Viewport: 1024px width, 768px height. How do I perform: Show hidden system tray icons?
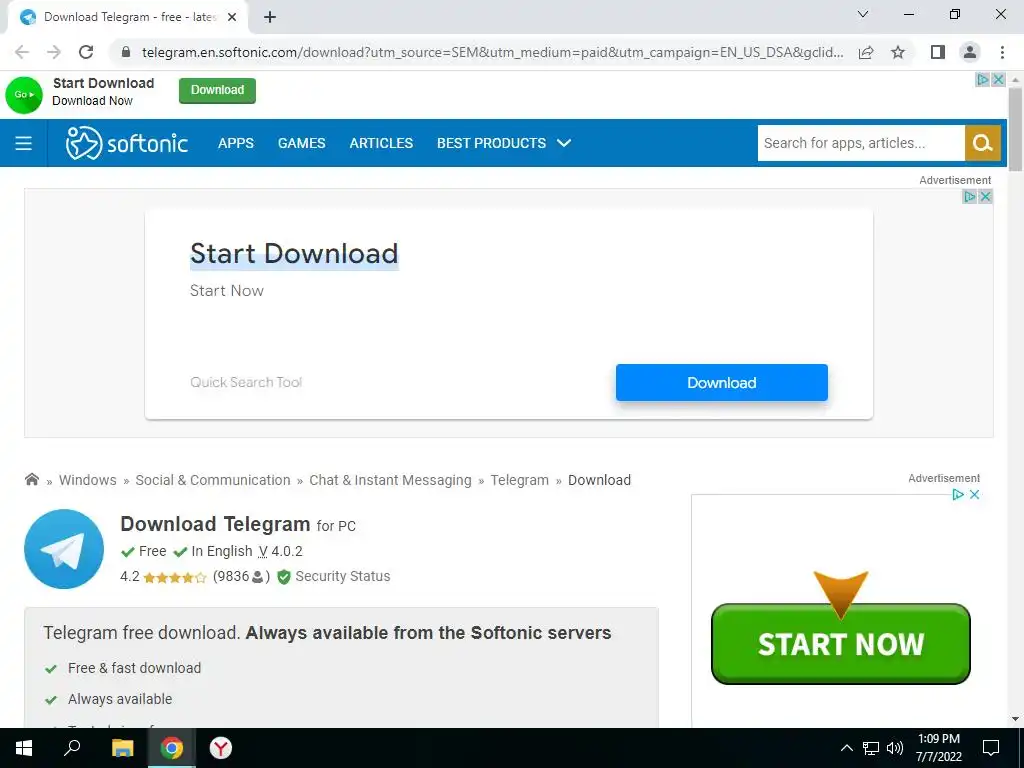click(846, 748)
